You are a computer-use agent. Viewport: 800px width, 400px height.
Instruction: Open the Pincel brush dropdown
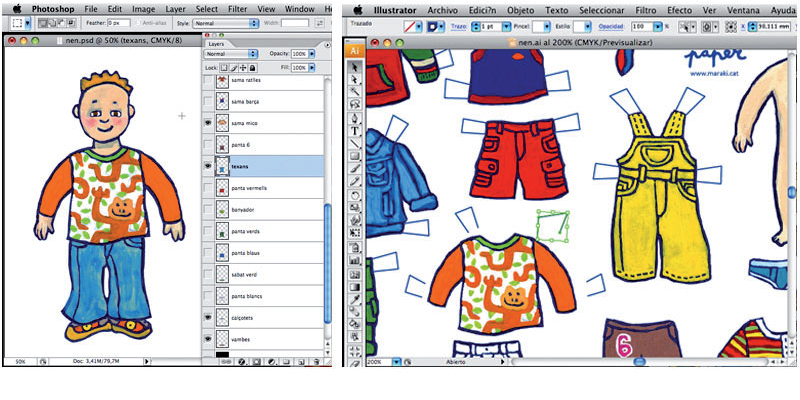[x=548, y=26]
